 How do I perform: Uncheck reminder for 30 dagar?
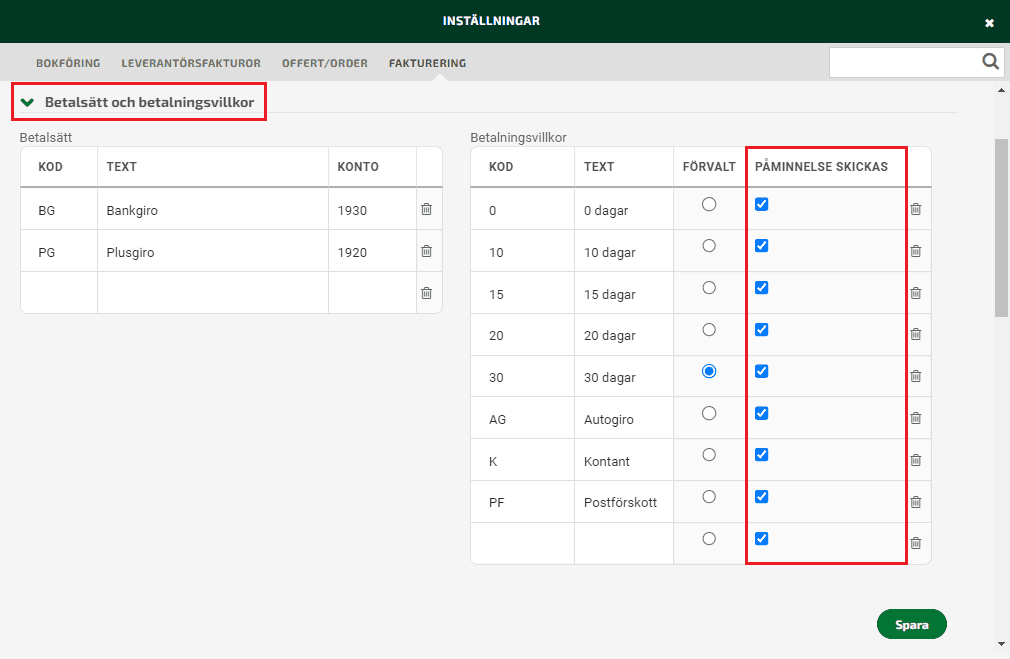[x=761, y=371]
